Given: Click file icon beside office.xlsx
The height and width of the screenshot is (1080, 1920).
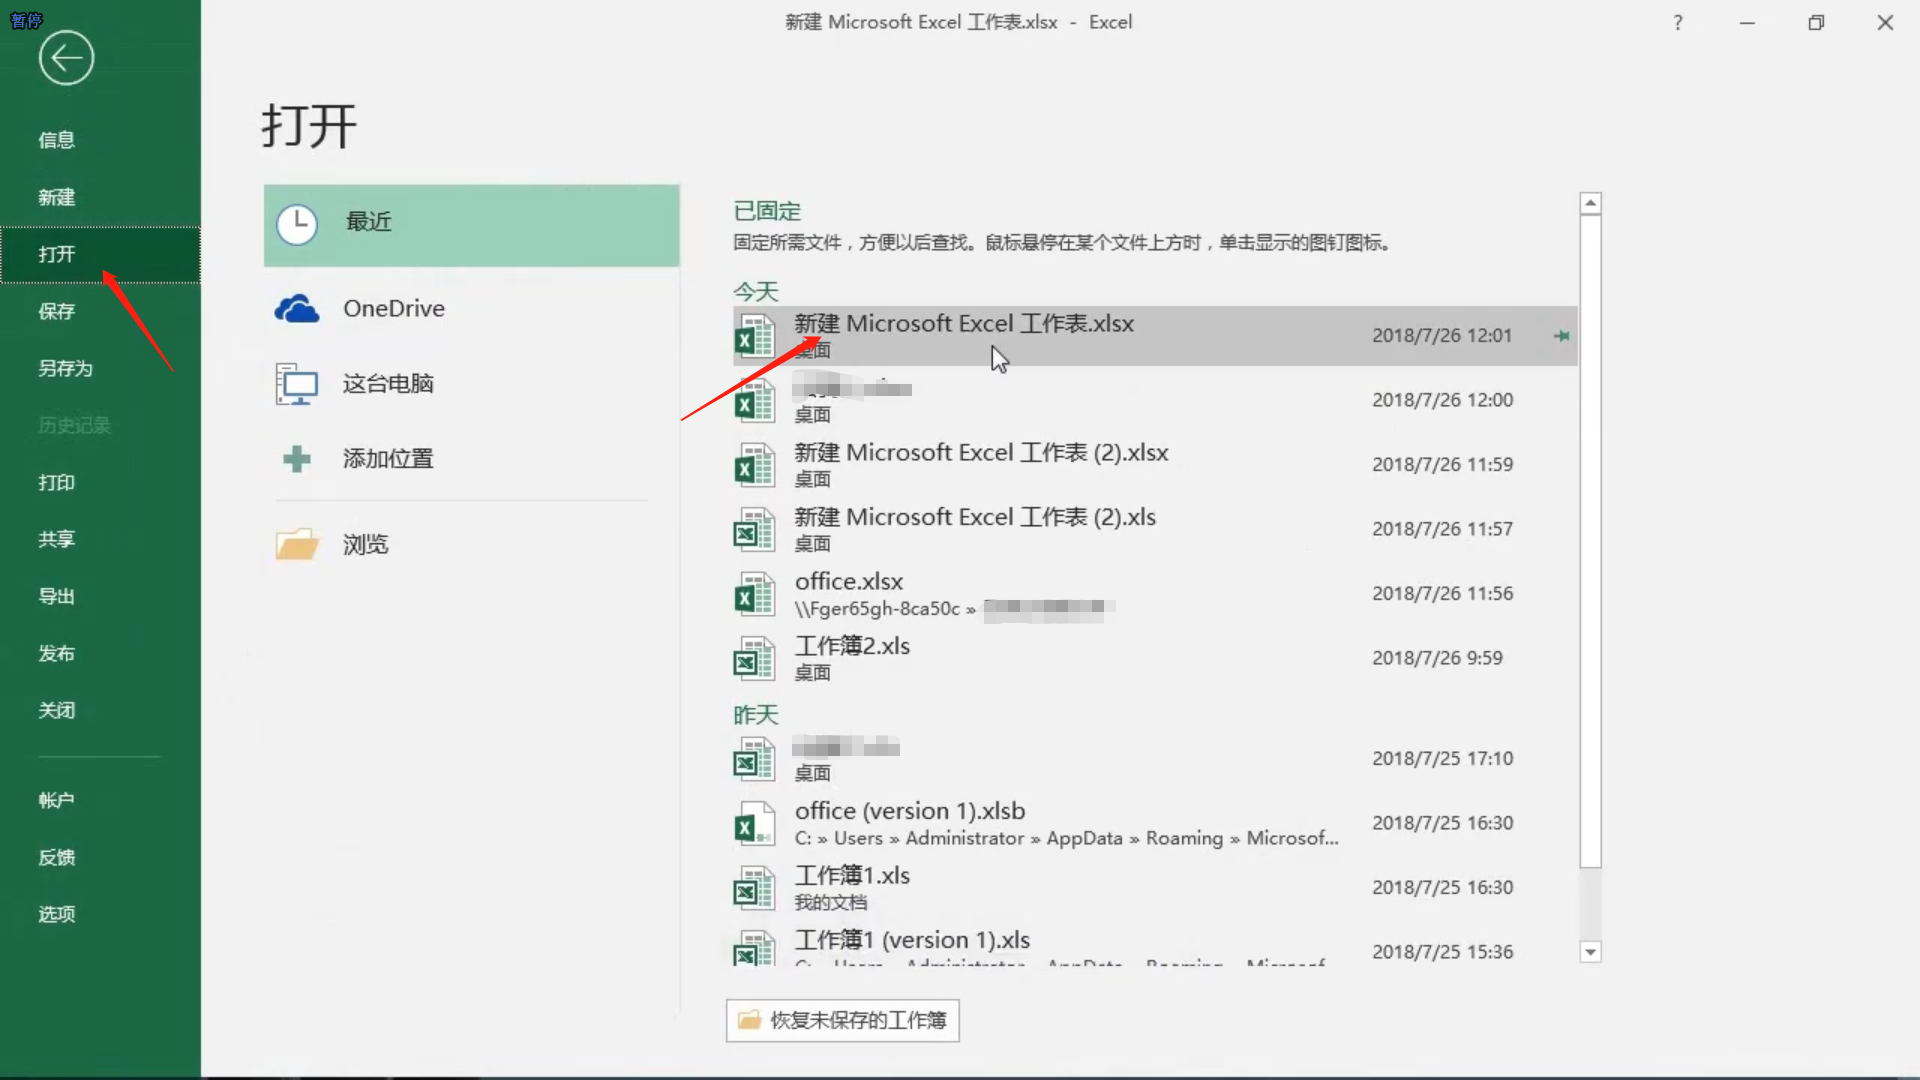Looking at the screenshot, I should tap(755, 594).
